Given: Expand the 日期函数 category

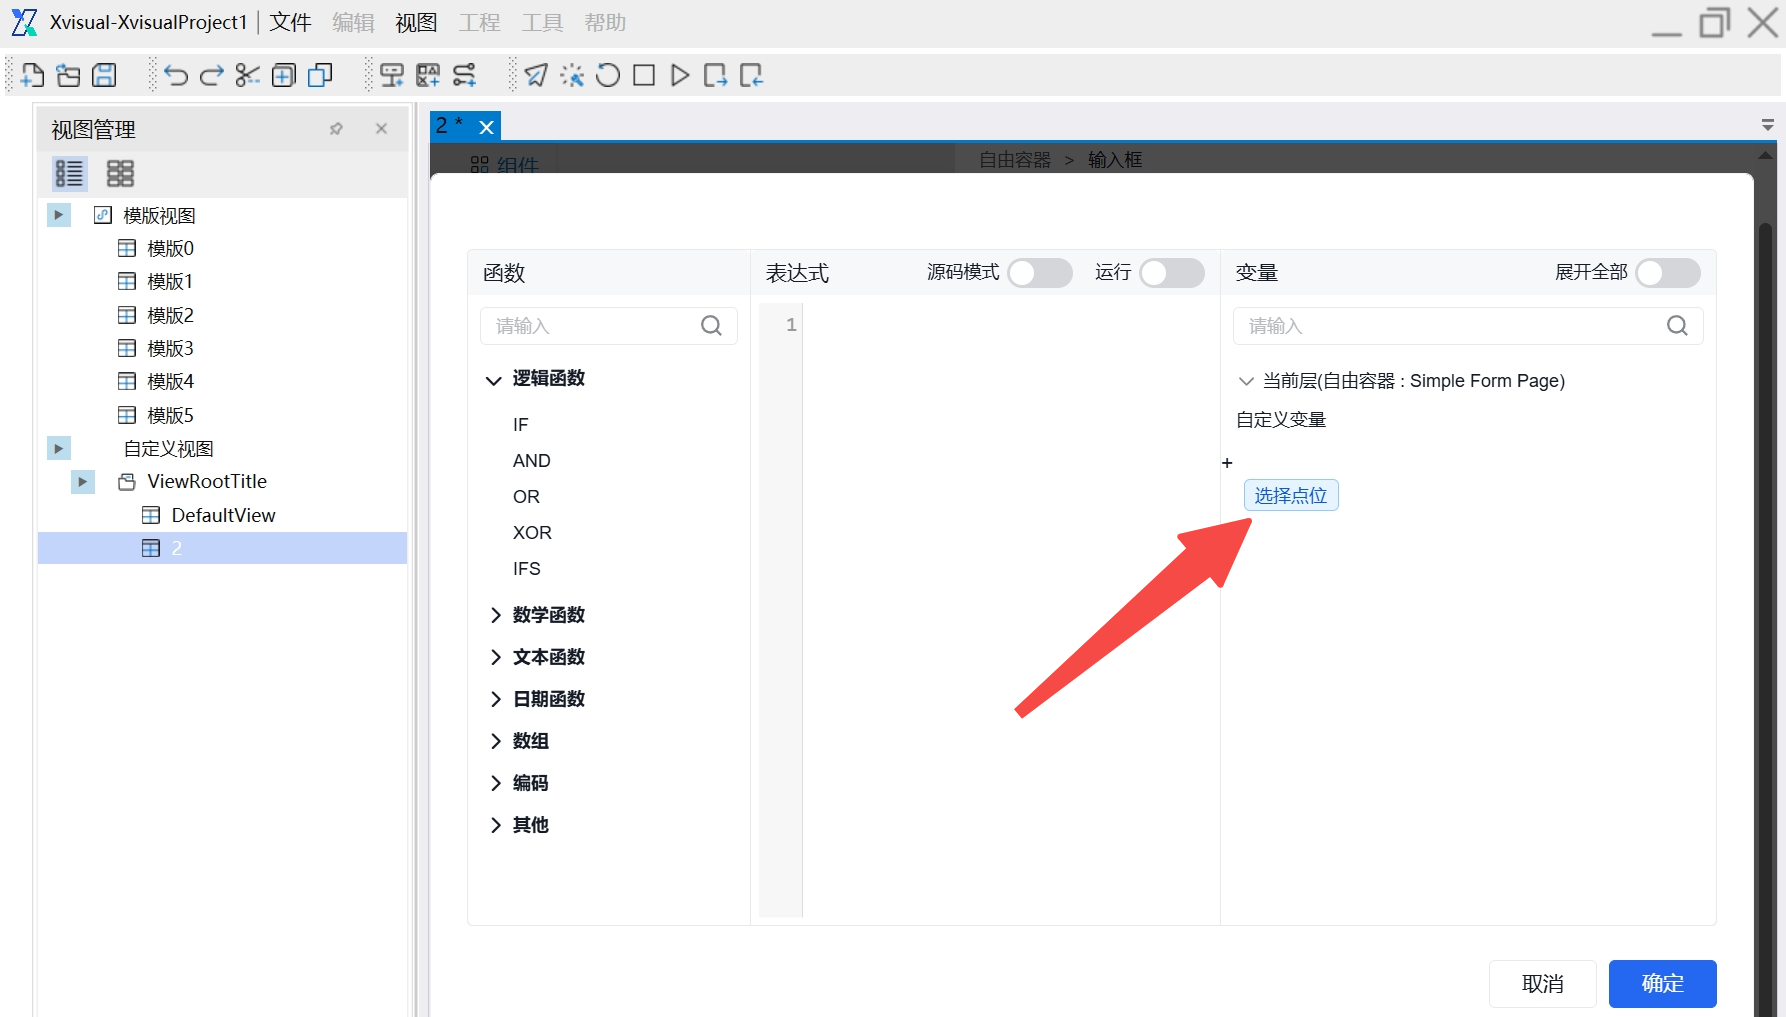Looking at the screenshot, I should pos(495,699).
